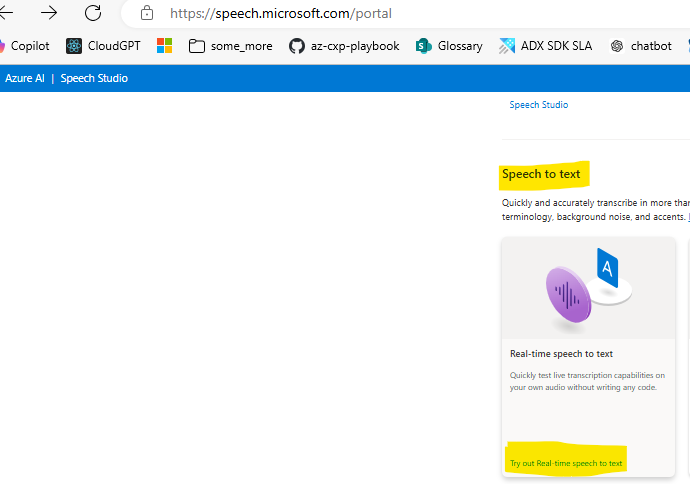690x484 pixels.
Task: Click the Speech to text heading
Action: tap(541, 174)
